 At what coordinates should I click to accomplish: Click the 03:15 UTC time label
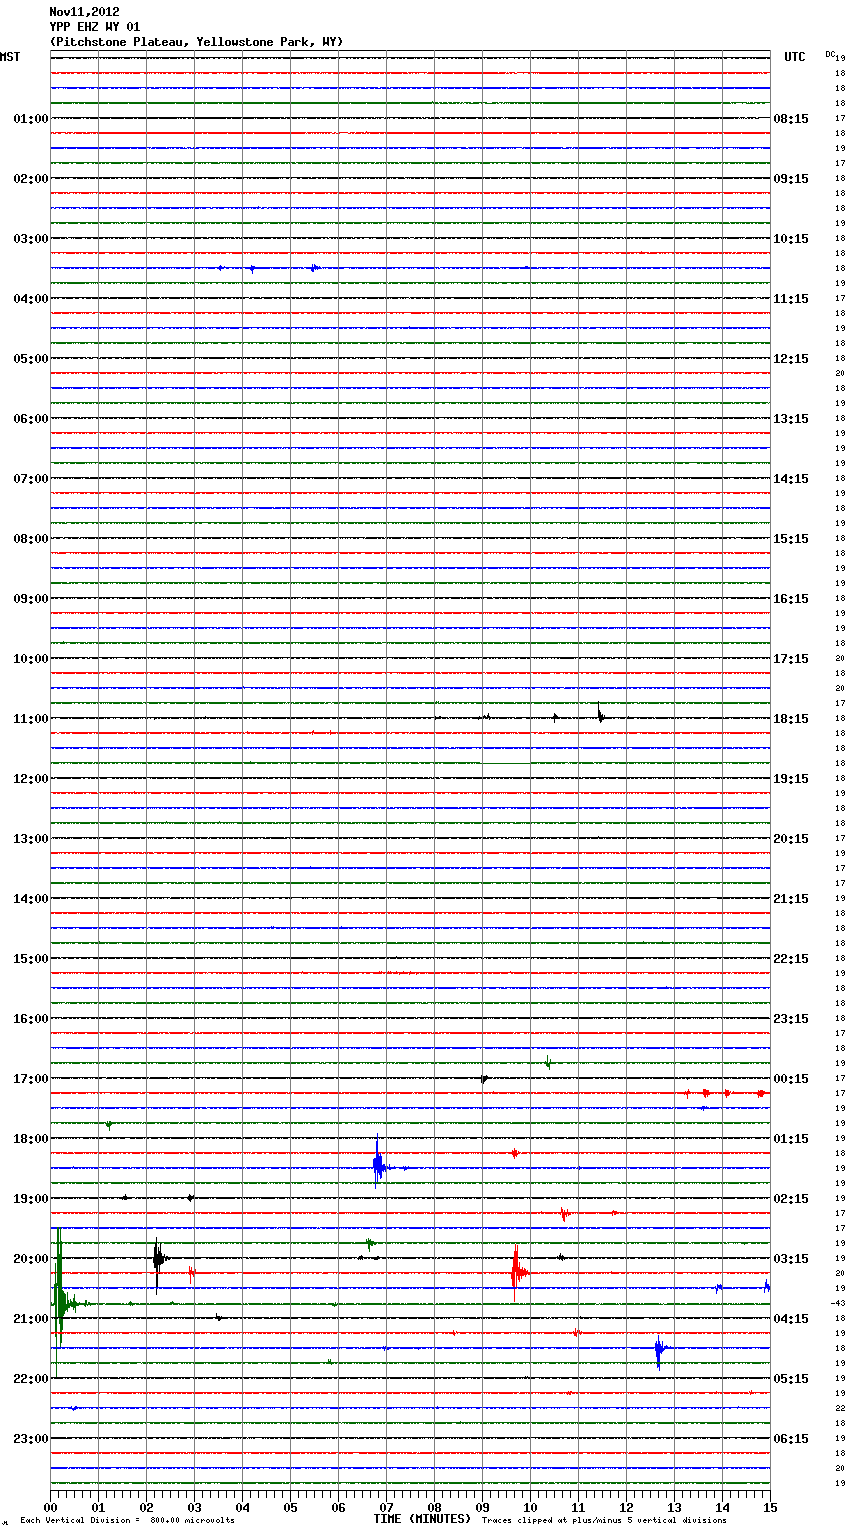click(x=791, y=1259)
